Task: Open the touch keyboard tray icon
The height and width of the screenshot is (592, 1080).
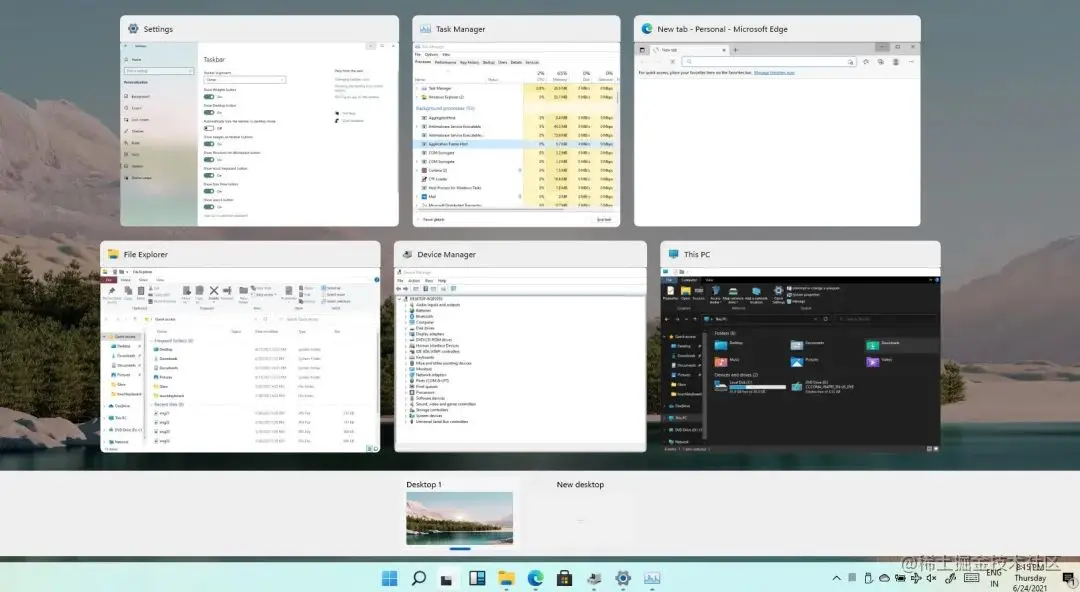Action: [x=972, y=578]
